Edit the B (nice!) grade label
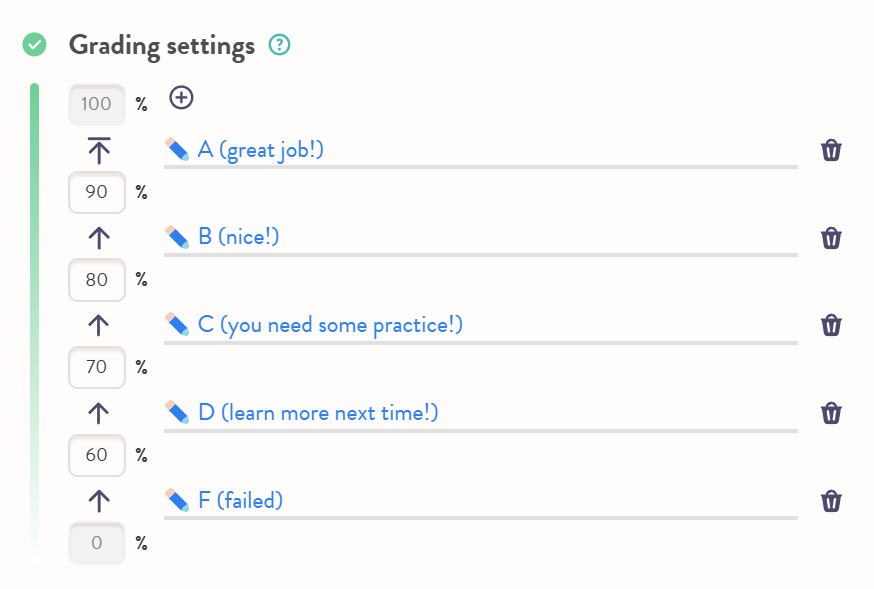 [x=238, y=238]
